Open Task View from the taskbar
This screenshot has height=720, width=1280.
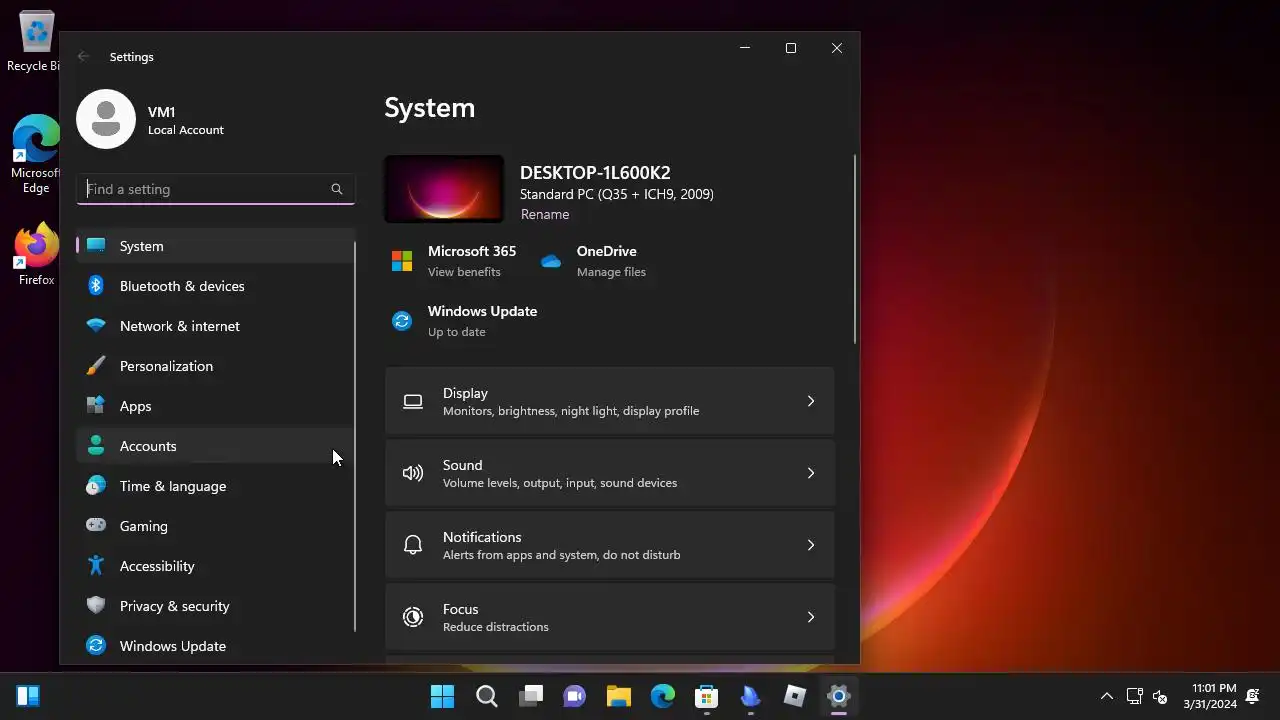[531, 696]
